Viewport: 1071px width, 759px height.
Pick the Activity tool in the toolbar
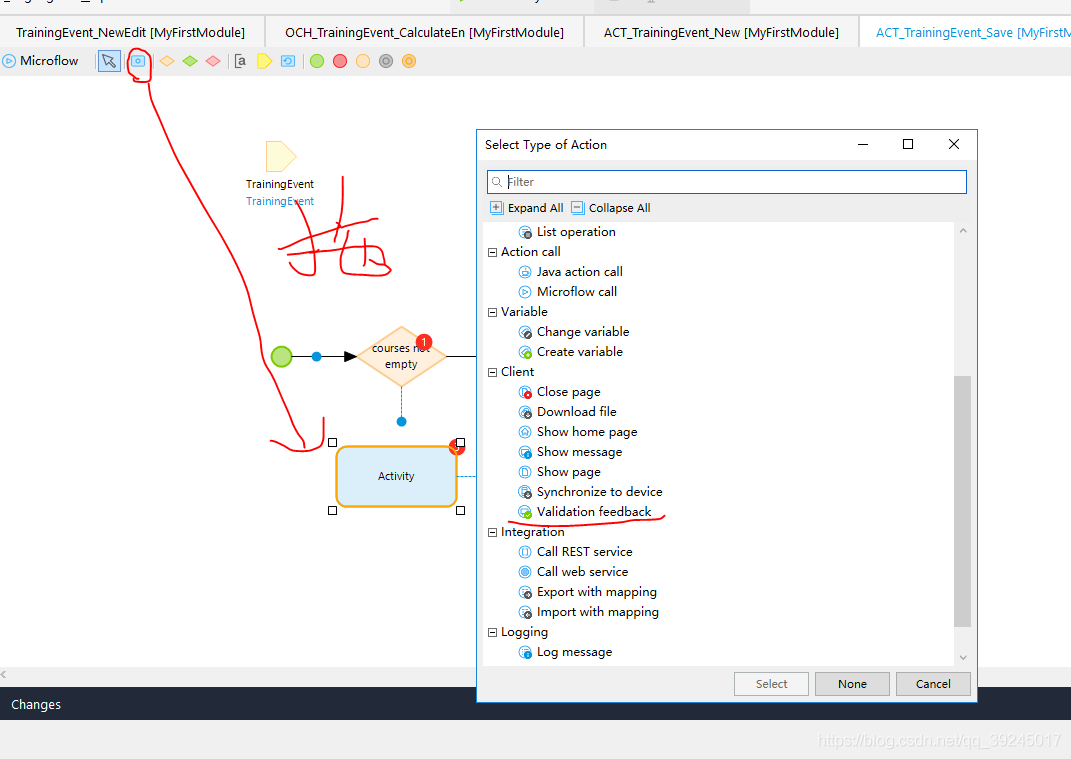pyautogui.click(x=139, y=61)
